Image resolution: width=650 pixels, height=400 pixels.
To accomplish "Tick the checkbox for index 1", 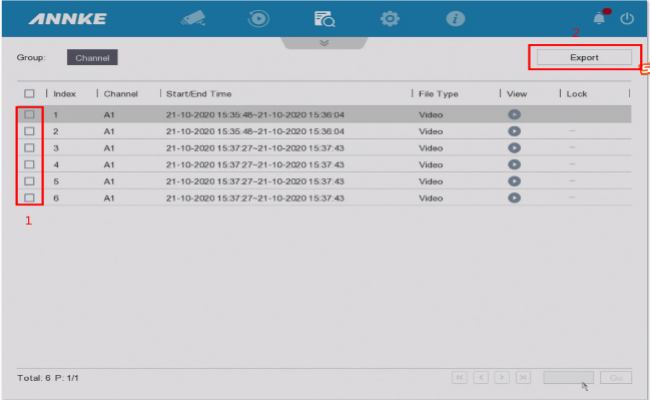I will (29, 115).
